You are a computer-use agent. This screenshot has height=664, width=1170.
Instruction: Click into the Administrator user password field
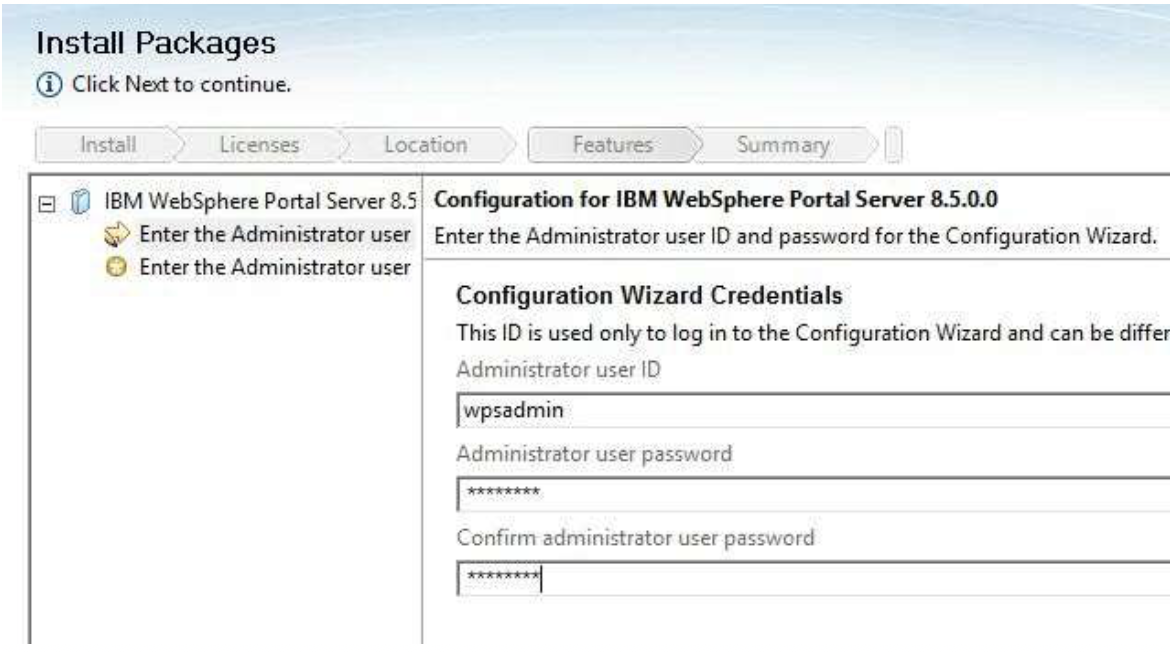point(800,493)
